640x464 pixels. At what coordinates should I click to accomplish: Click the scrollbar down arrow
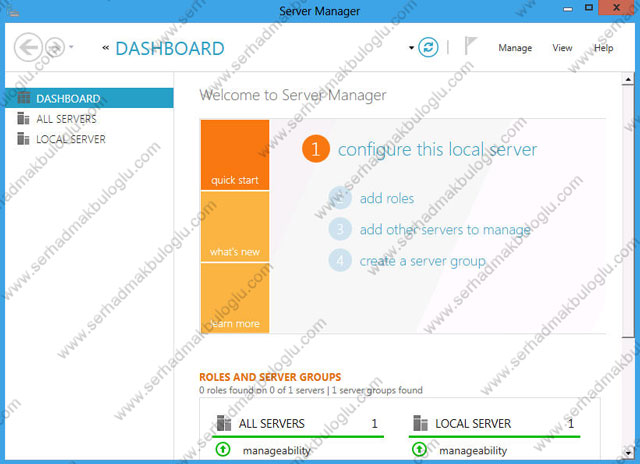pyautogui.click(x=628, y=453)
